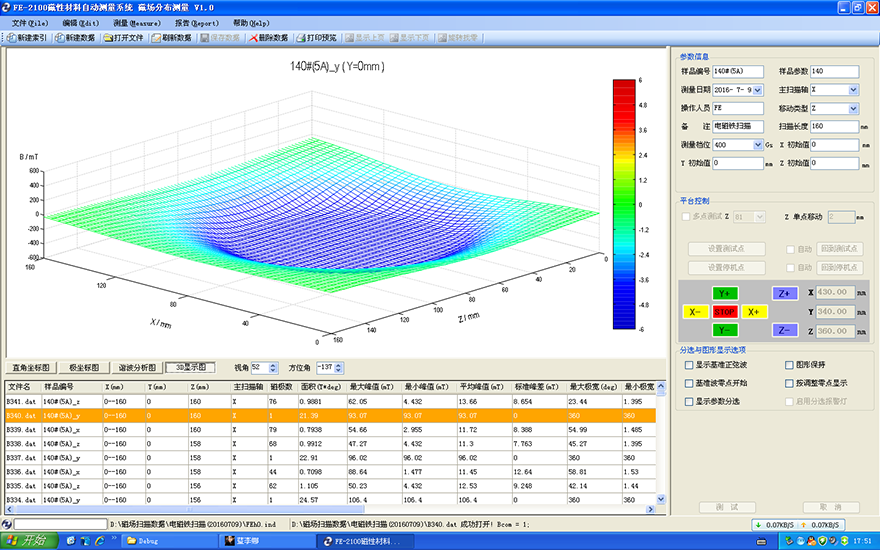This screenshot has width=880, height=550.
Task: Click the blue Z- platform move button
Action: pos(785,331)
